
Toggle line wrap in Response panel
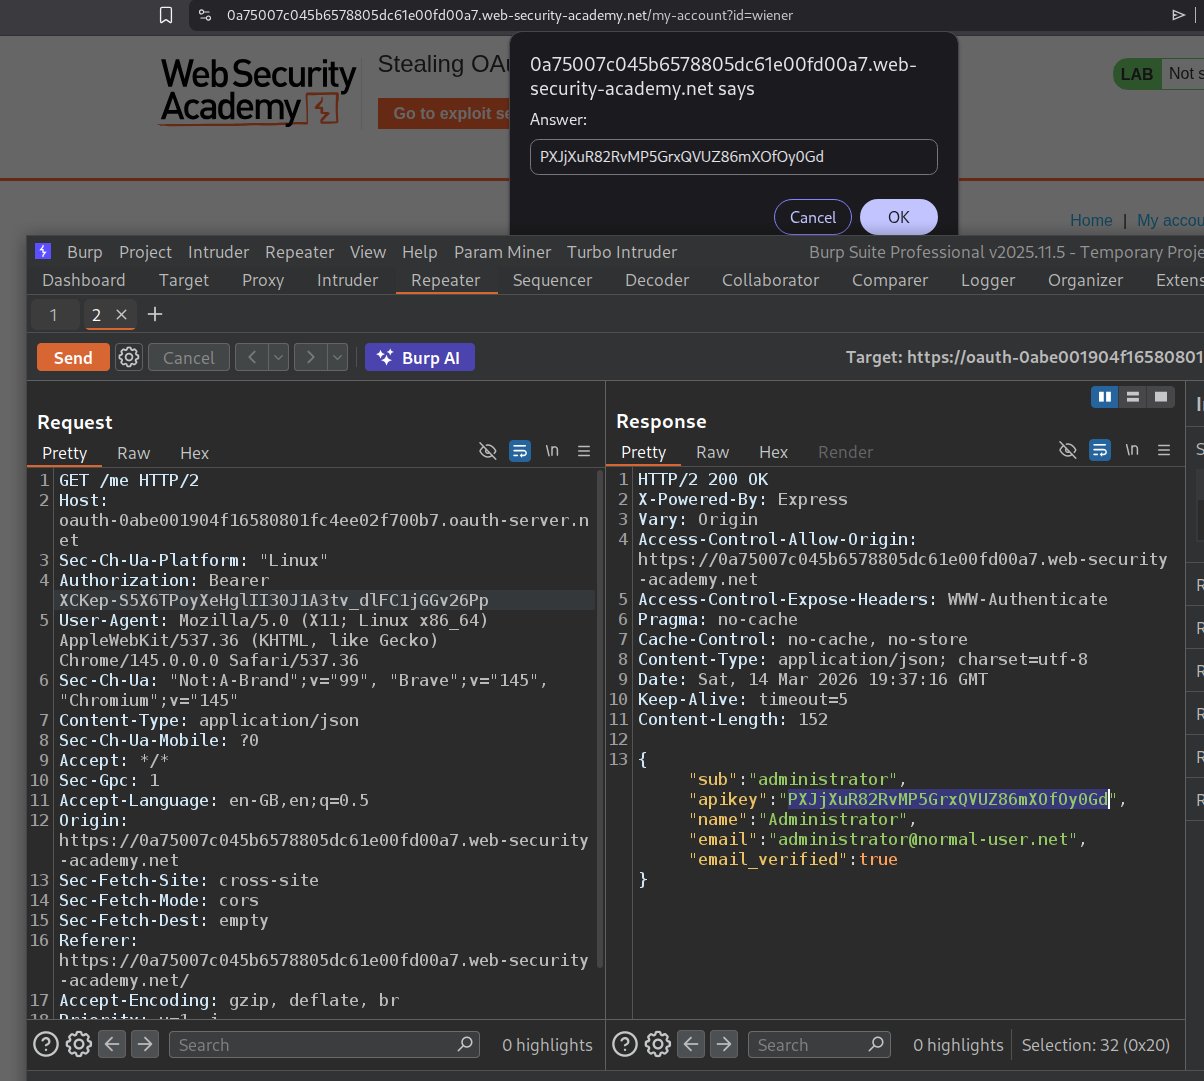click(1100, 451)
